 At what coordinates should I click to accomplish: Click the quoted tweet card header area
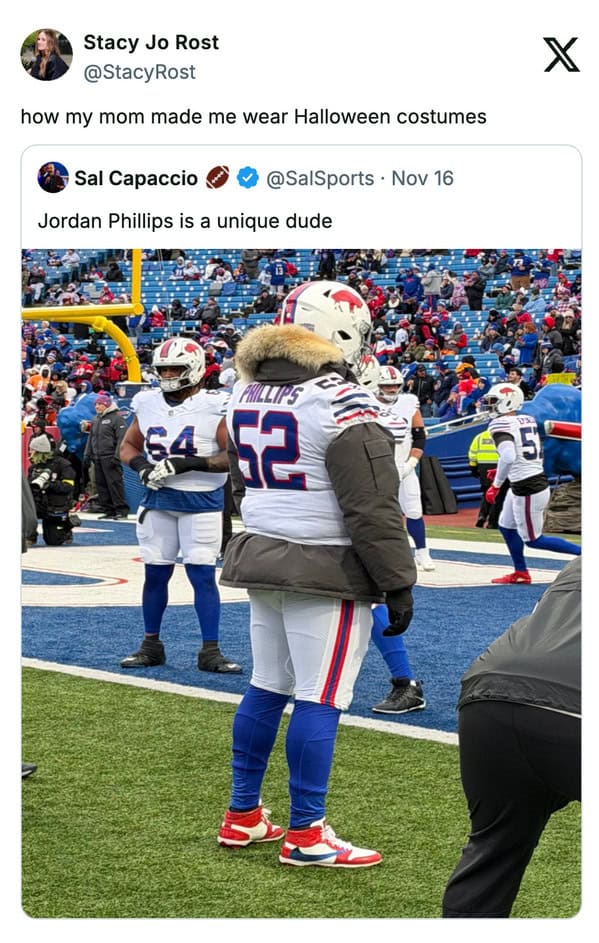(301, 197)
